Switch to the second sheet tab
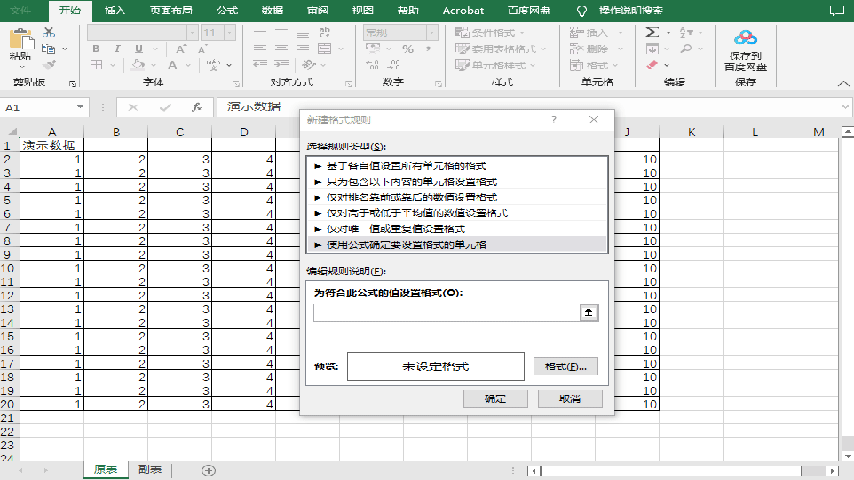The image size is (854, 480). pyautogui.click(x=150, y=470)
